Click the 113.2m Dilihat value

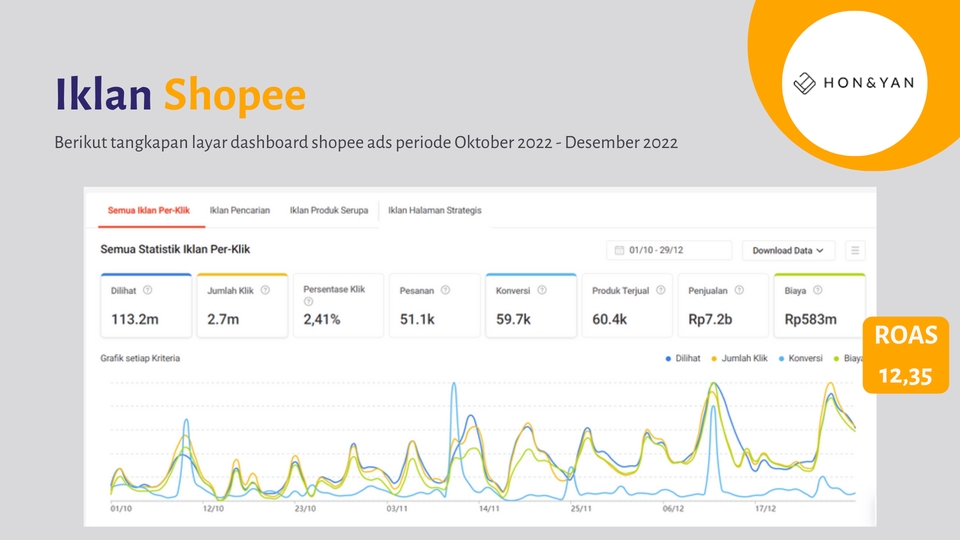tap(135, 319)
